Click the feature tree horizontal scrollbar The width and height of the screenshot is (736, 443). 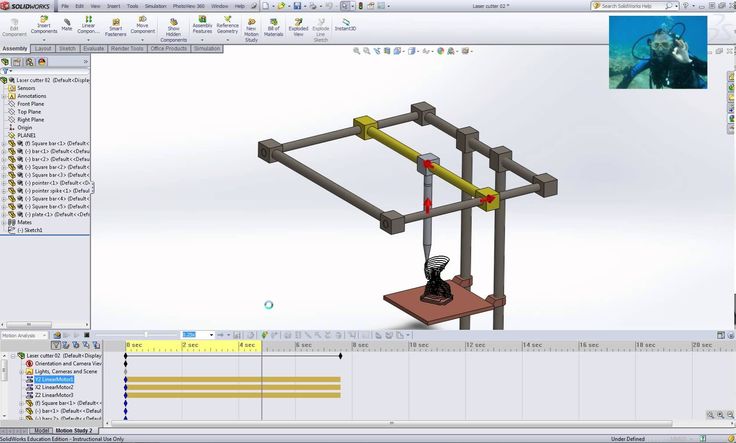pos(28,324)
